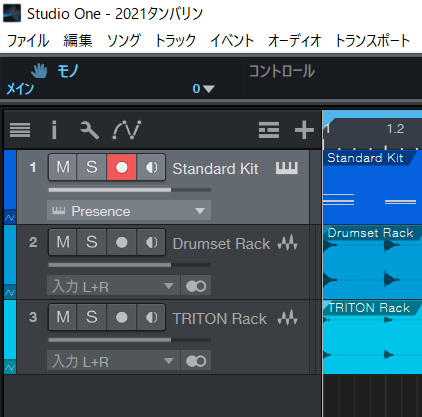Mute the TRITON Rack track
Viewport: 422px width, 417px height.
63,317
